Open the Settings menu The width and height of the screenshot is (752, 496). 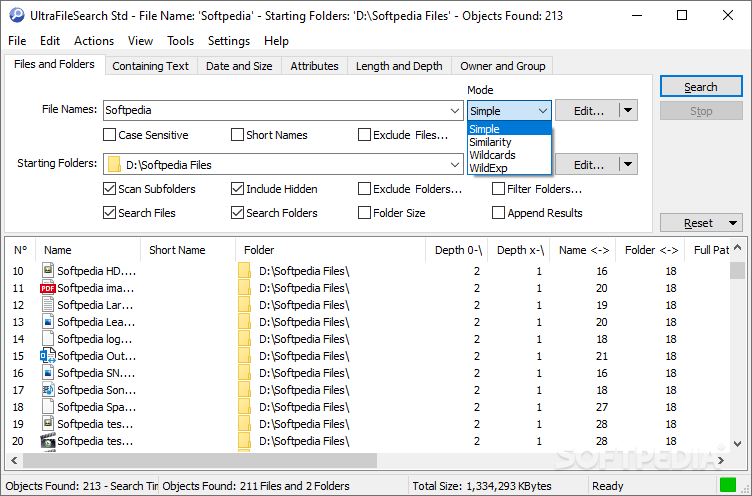click(229, 41)
